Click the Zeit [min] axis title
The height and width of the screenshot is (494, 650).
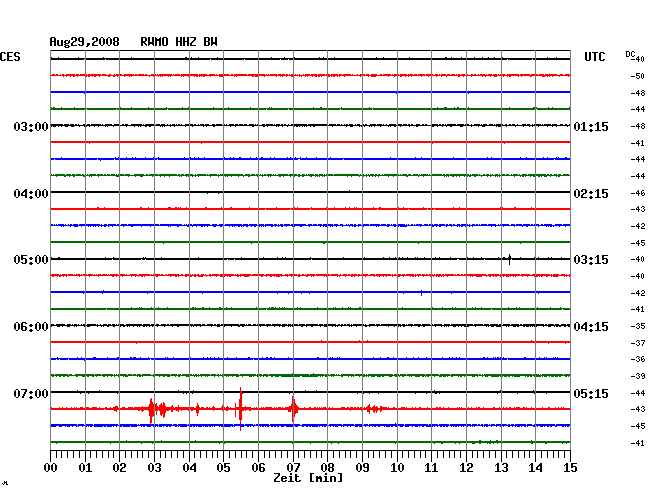(x=308, y=478)
